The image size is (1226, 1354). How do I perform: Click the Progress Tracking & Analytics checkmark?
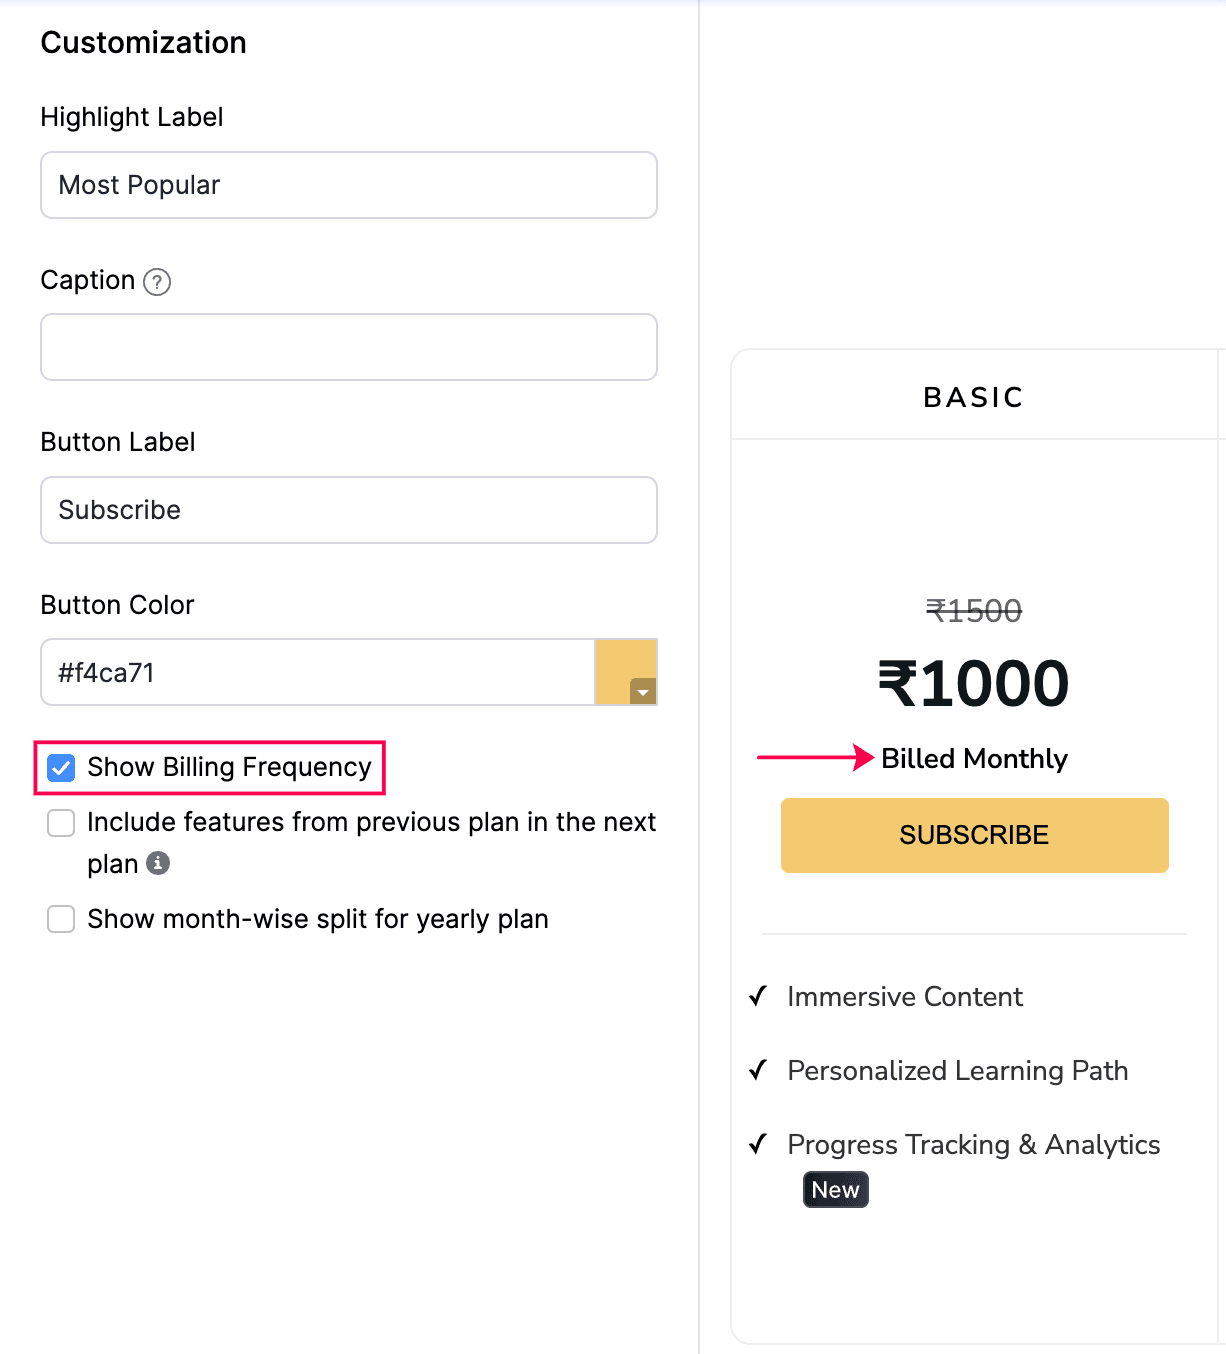(758, 1144)
